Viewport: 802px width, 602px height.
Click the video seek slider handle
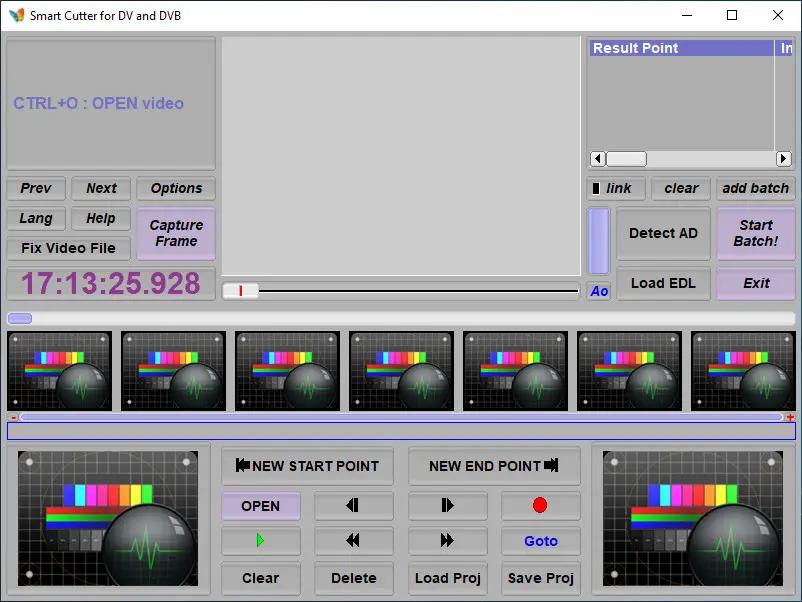point(240,291)
